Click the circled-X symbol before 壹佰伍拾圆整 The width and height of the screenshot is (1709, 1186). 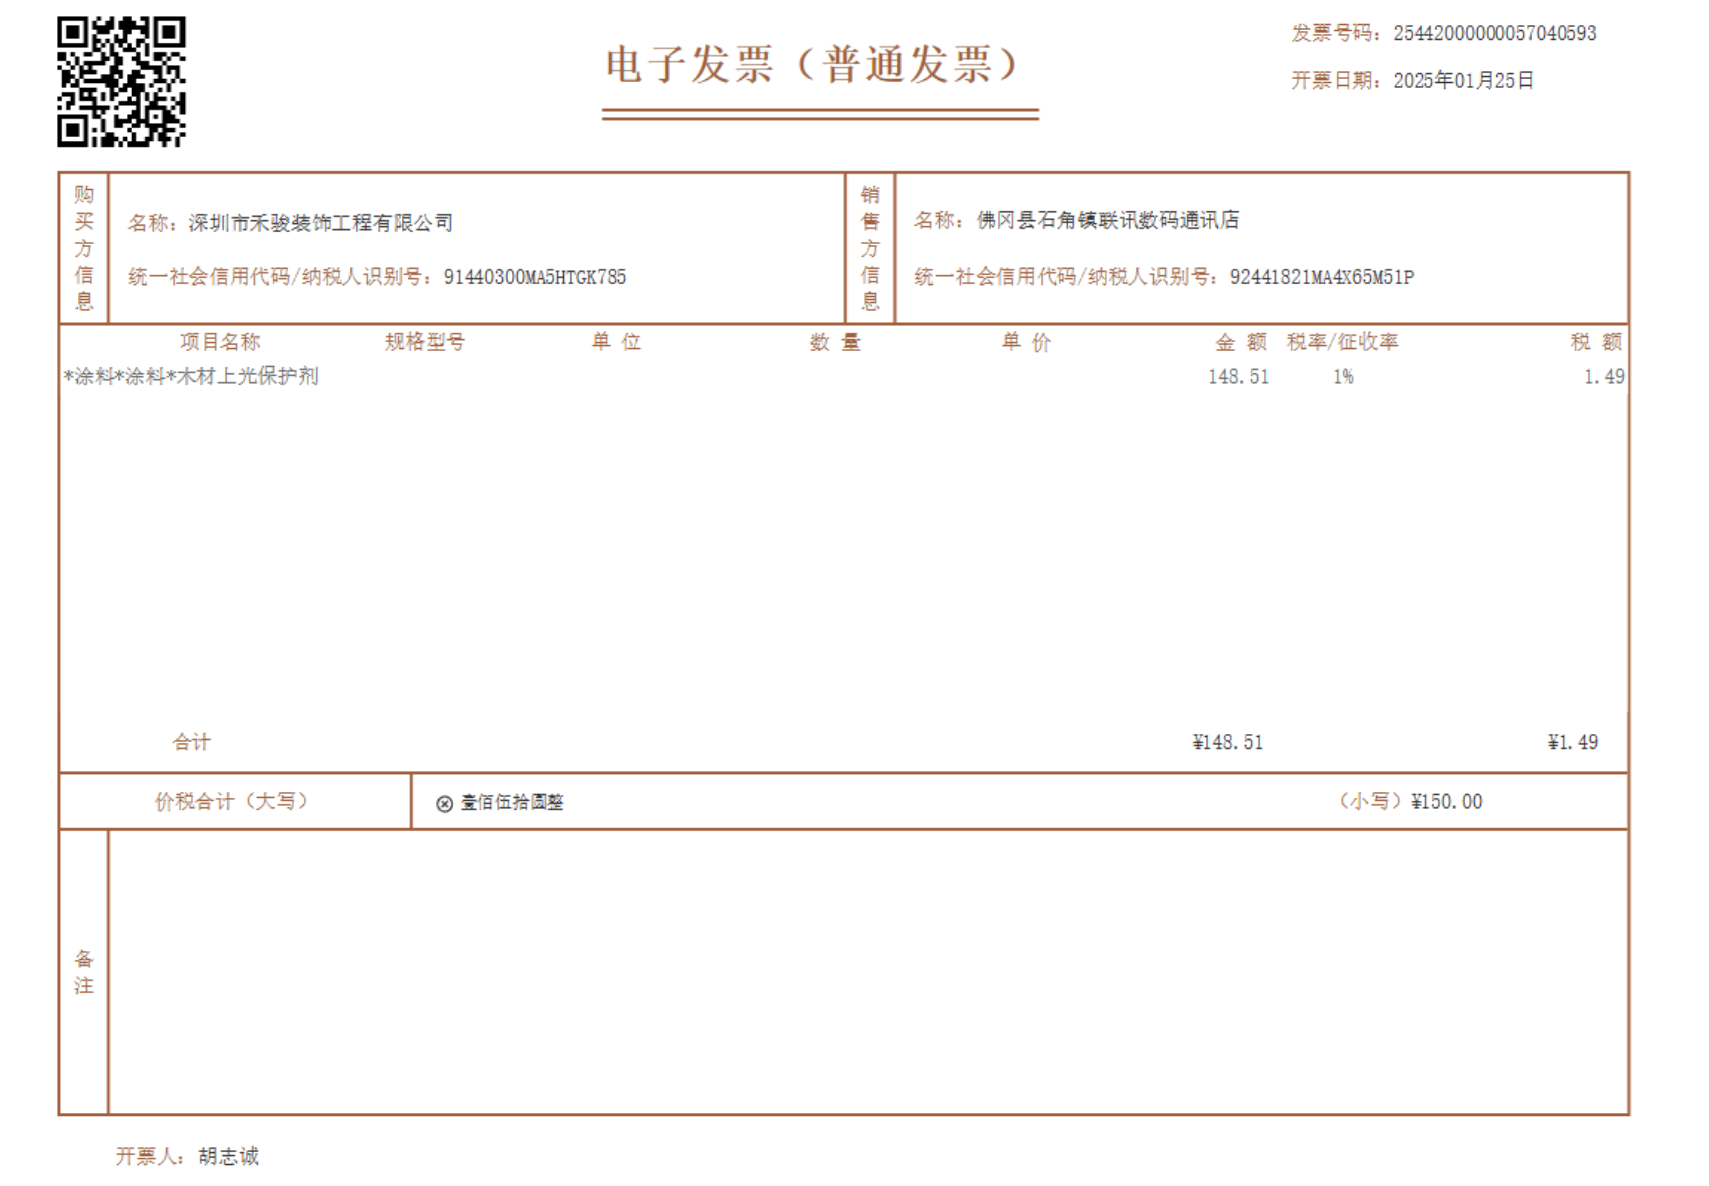point(445,803)
